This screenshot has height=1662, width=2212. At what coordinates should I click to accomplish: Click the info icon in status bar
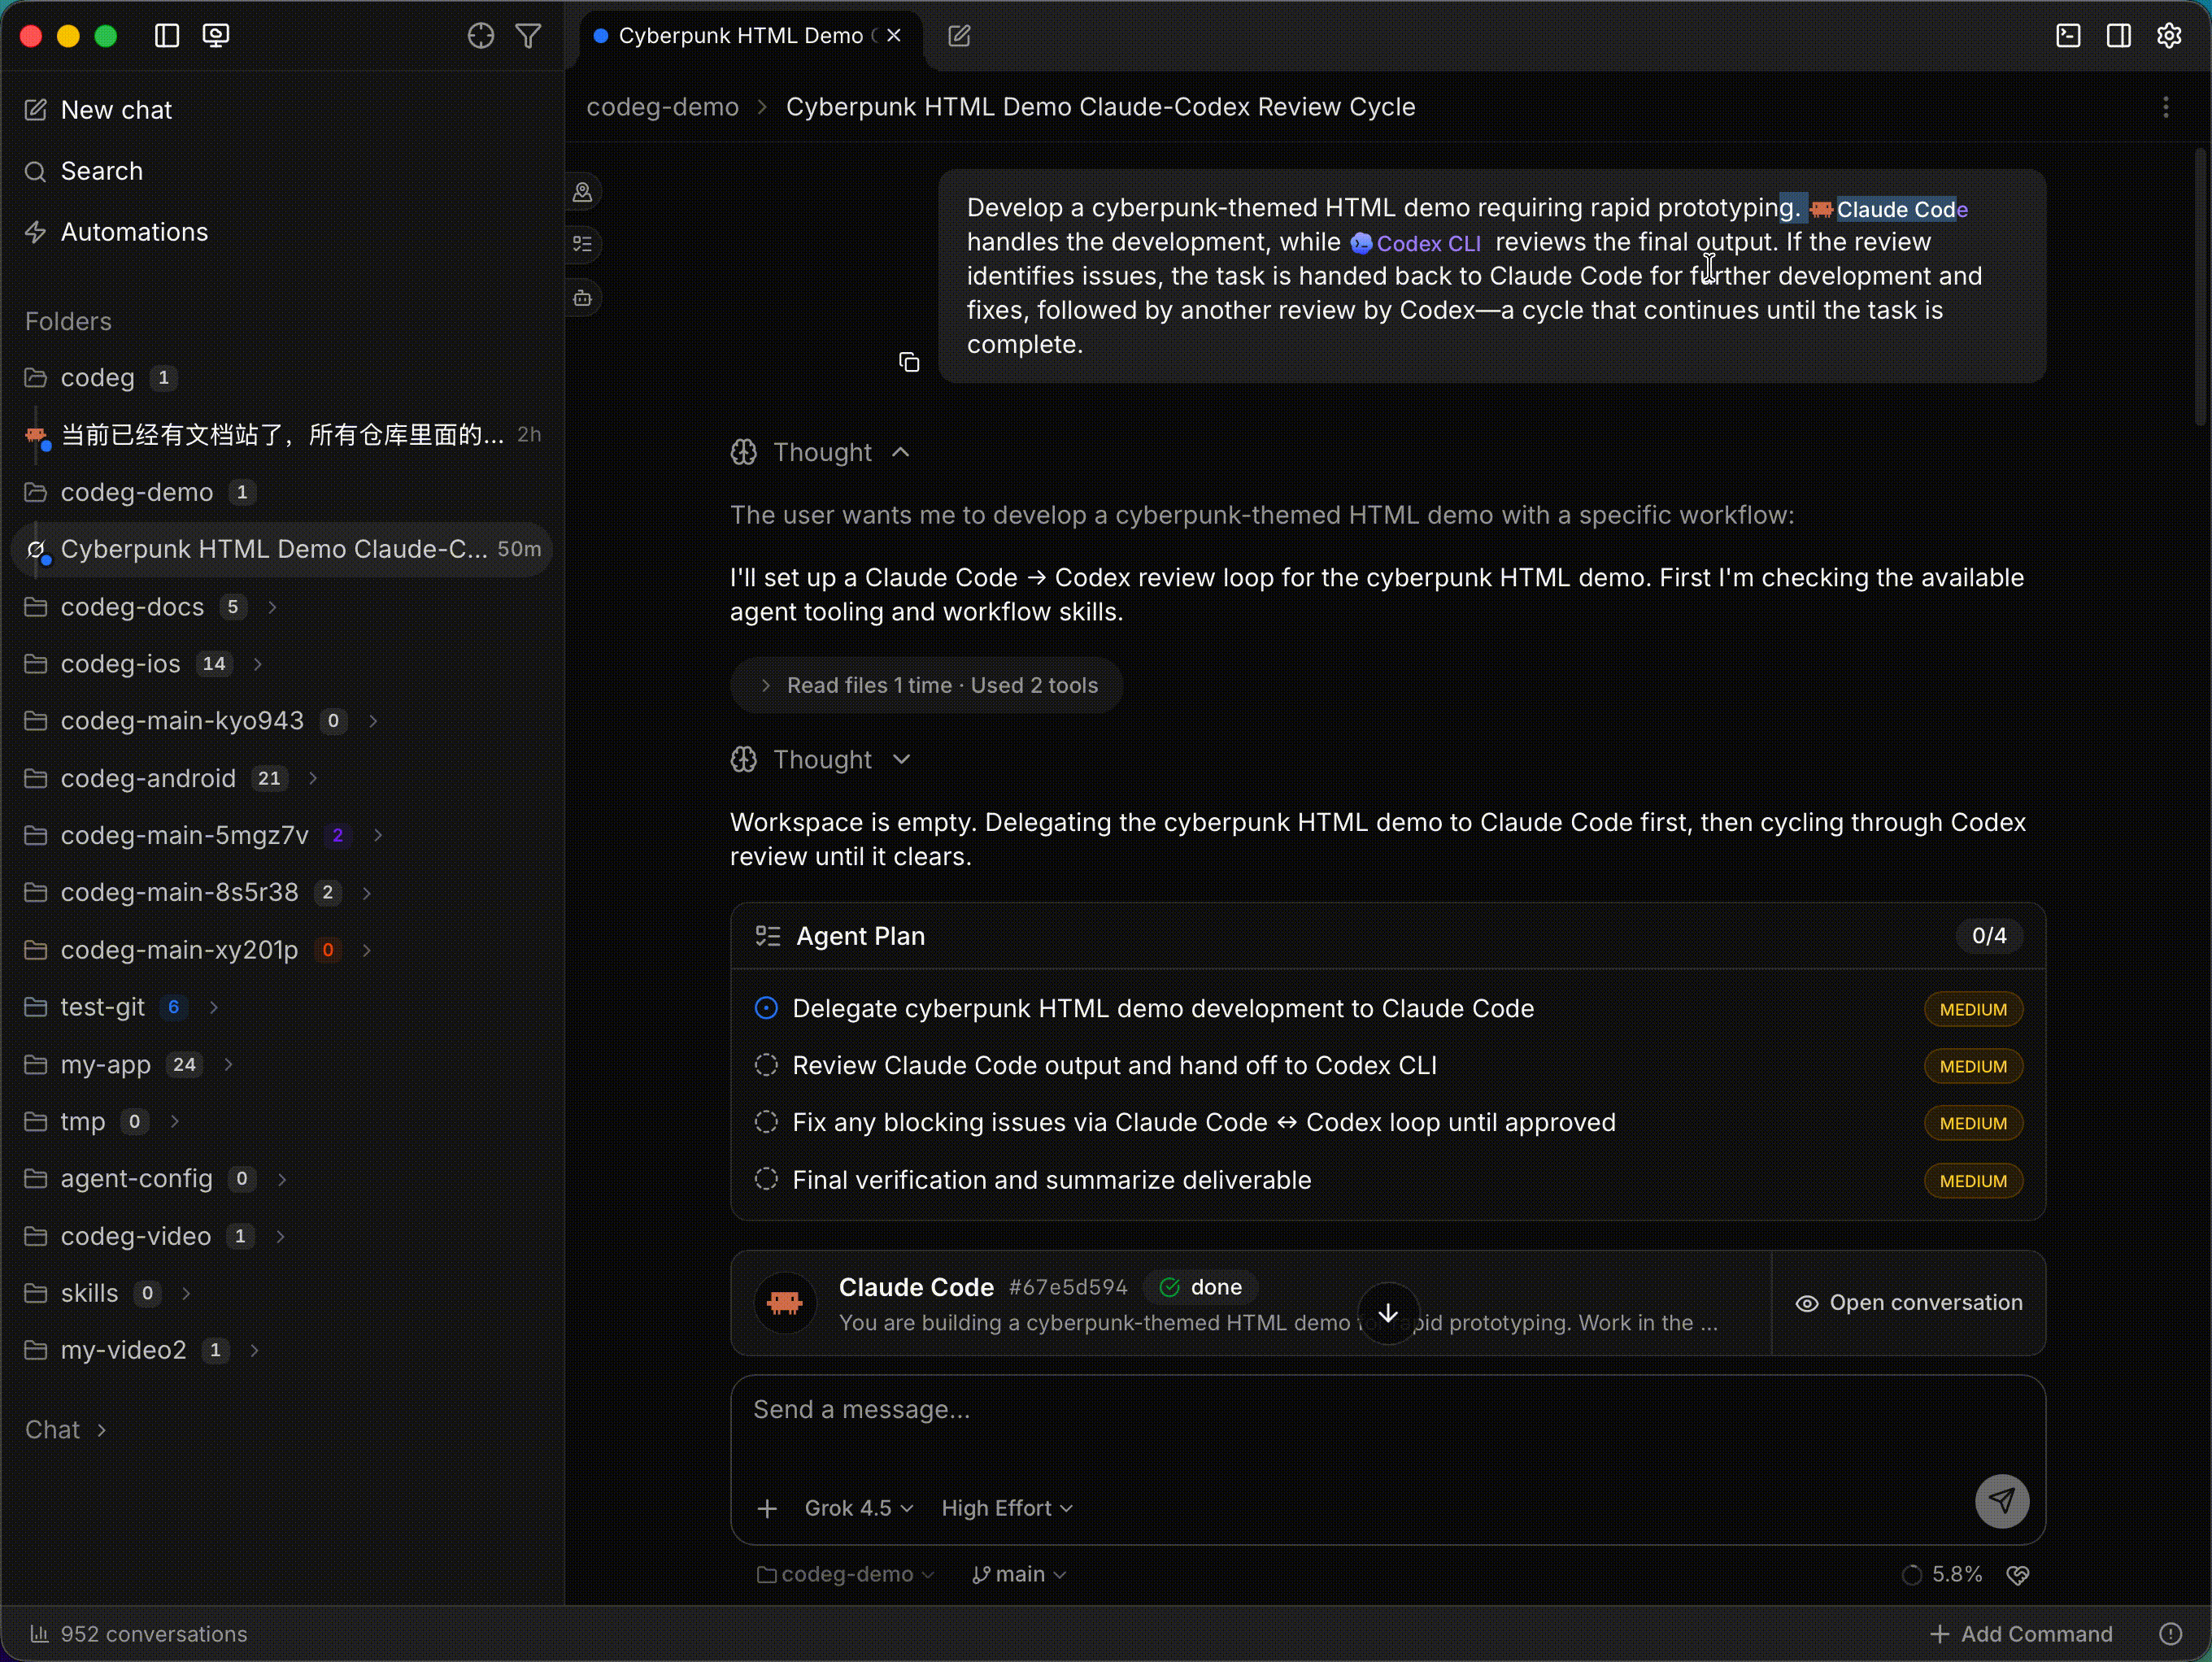coord(2171,1634)
